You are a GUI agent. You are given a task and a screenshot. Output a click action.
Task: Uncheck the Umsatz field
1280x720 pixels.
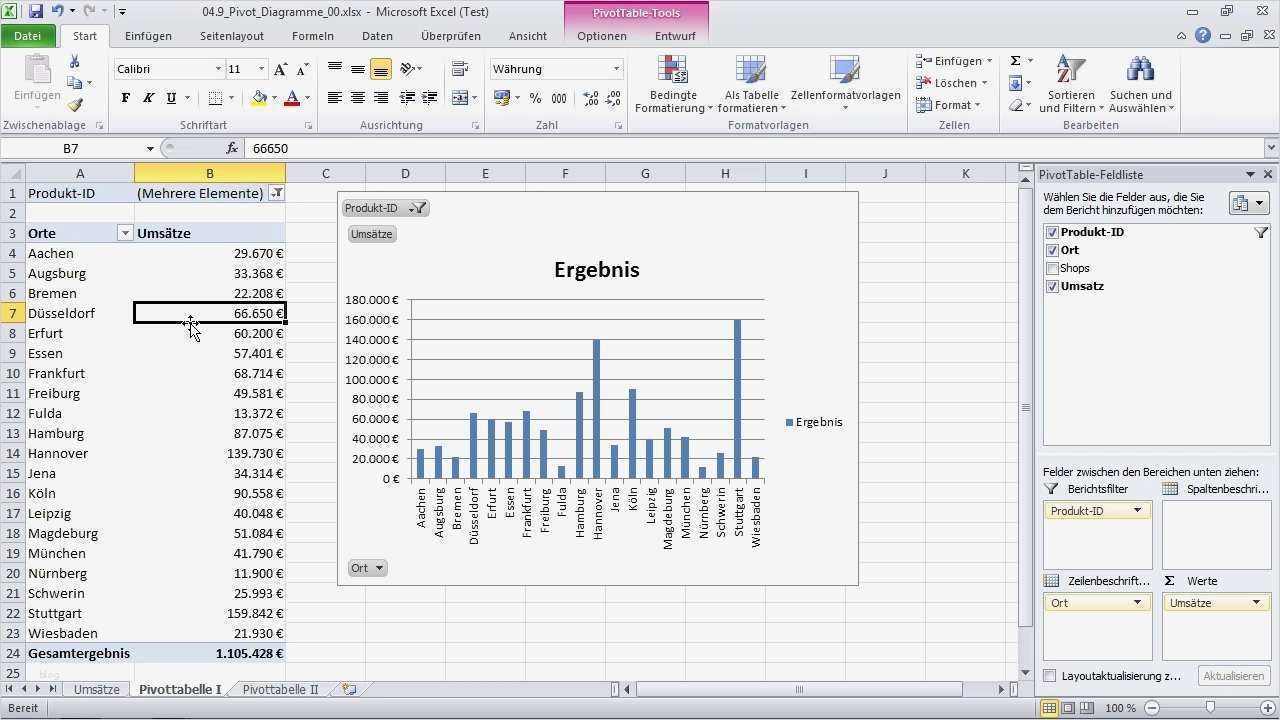(1051, 286)
